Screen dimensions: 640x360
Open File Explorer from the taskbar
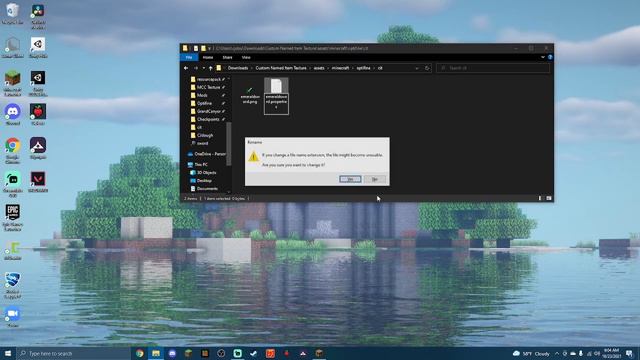click(x=156, y=353)
